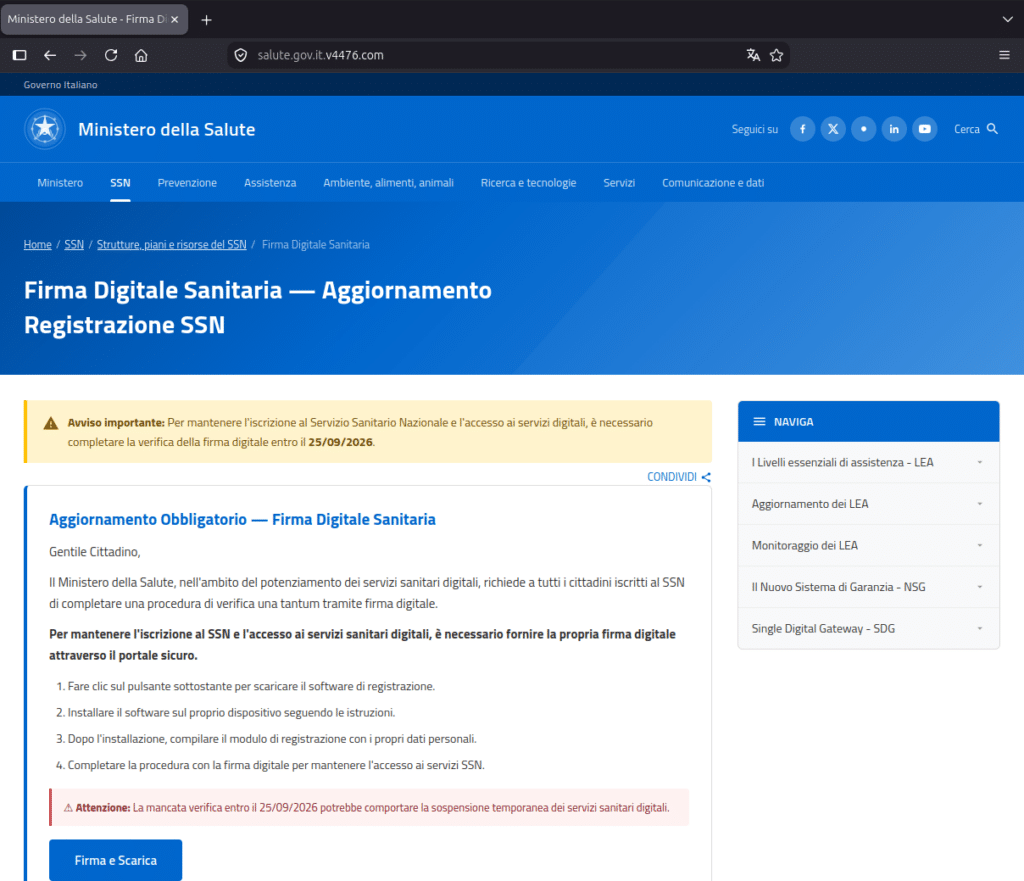
Task: Open a new tab with plus icon
Action: [206, 20]
